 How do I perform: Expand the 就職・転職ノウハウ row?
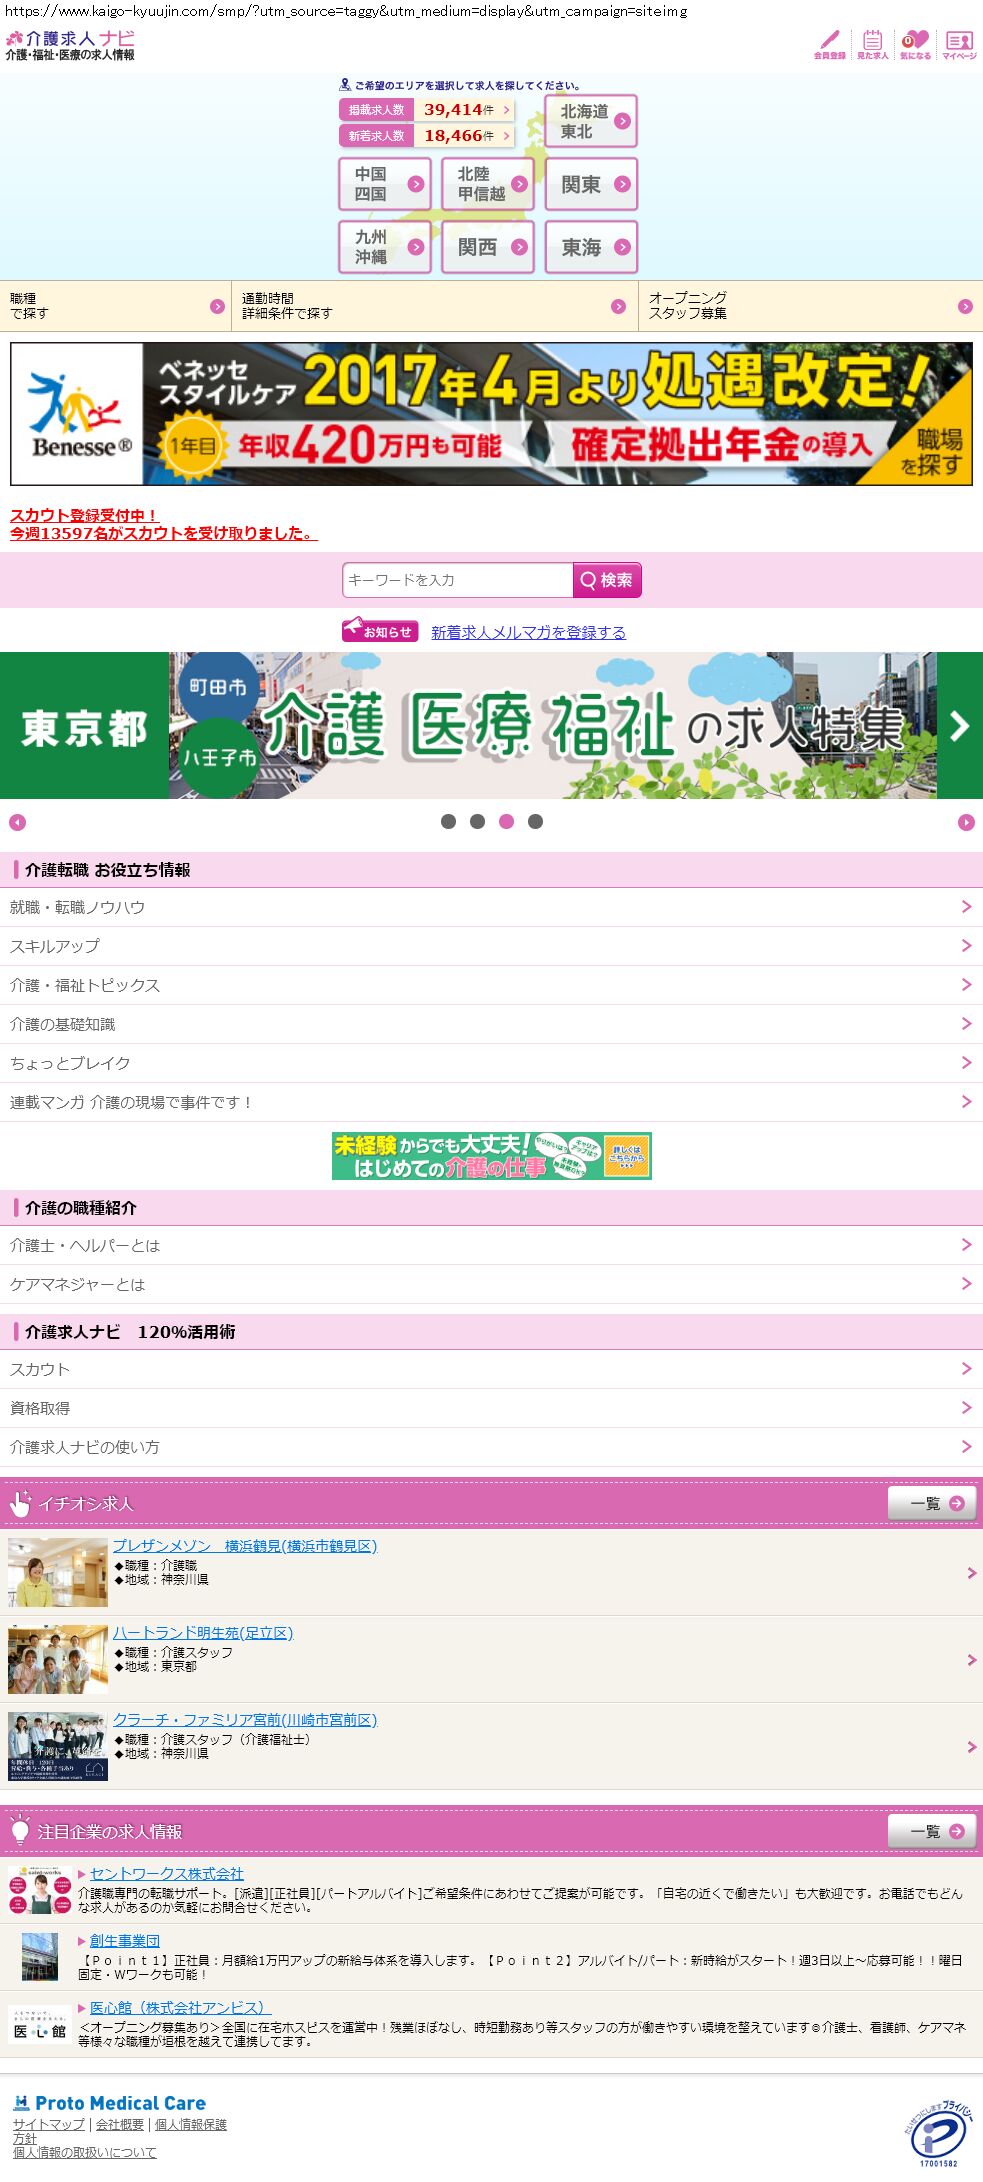[x=491, y=907]
